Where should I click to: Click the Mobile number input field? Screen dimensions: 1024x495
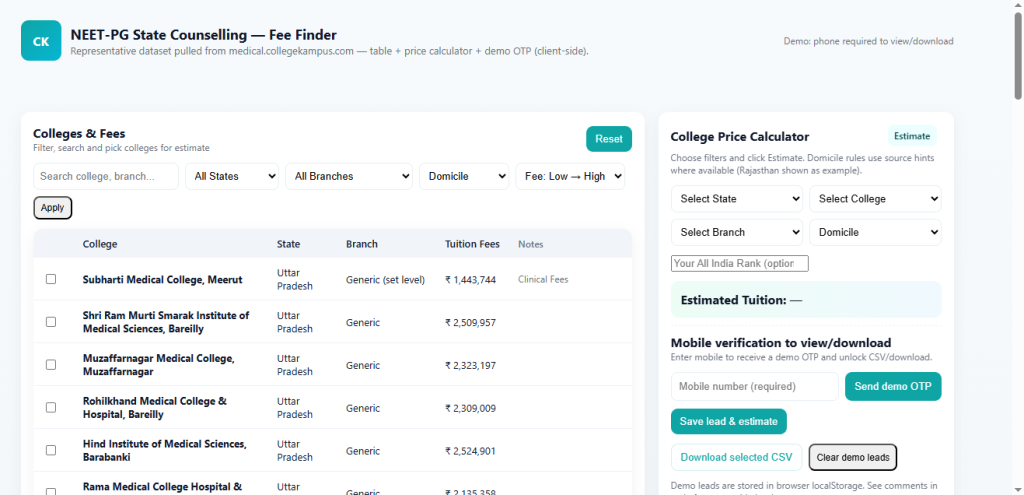click(x=754, y=387)
